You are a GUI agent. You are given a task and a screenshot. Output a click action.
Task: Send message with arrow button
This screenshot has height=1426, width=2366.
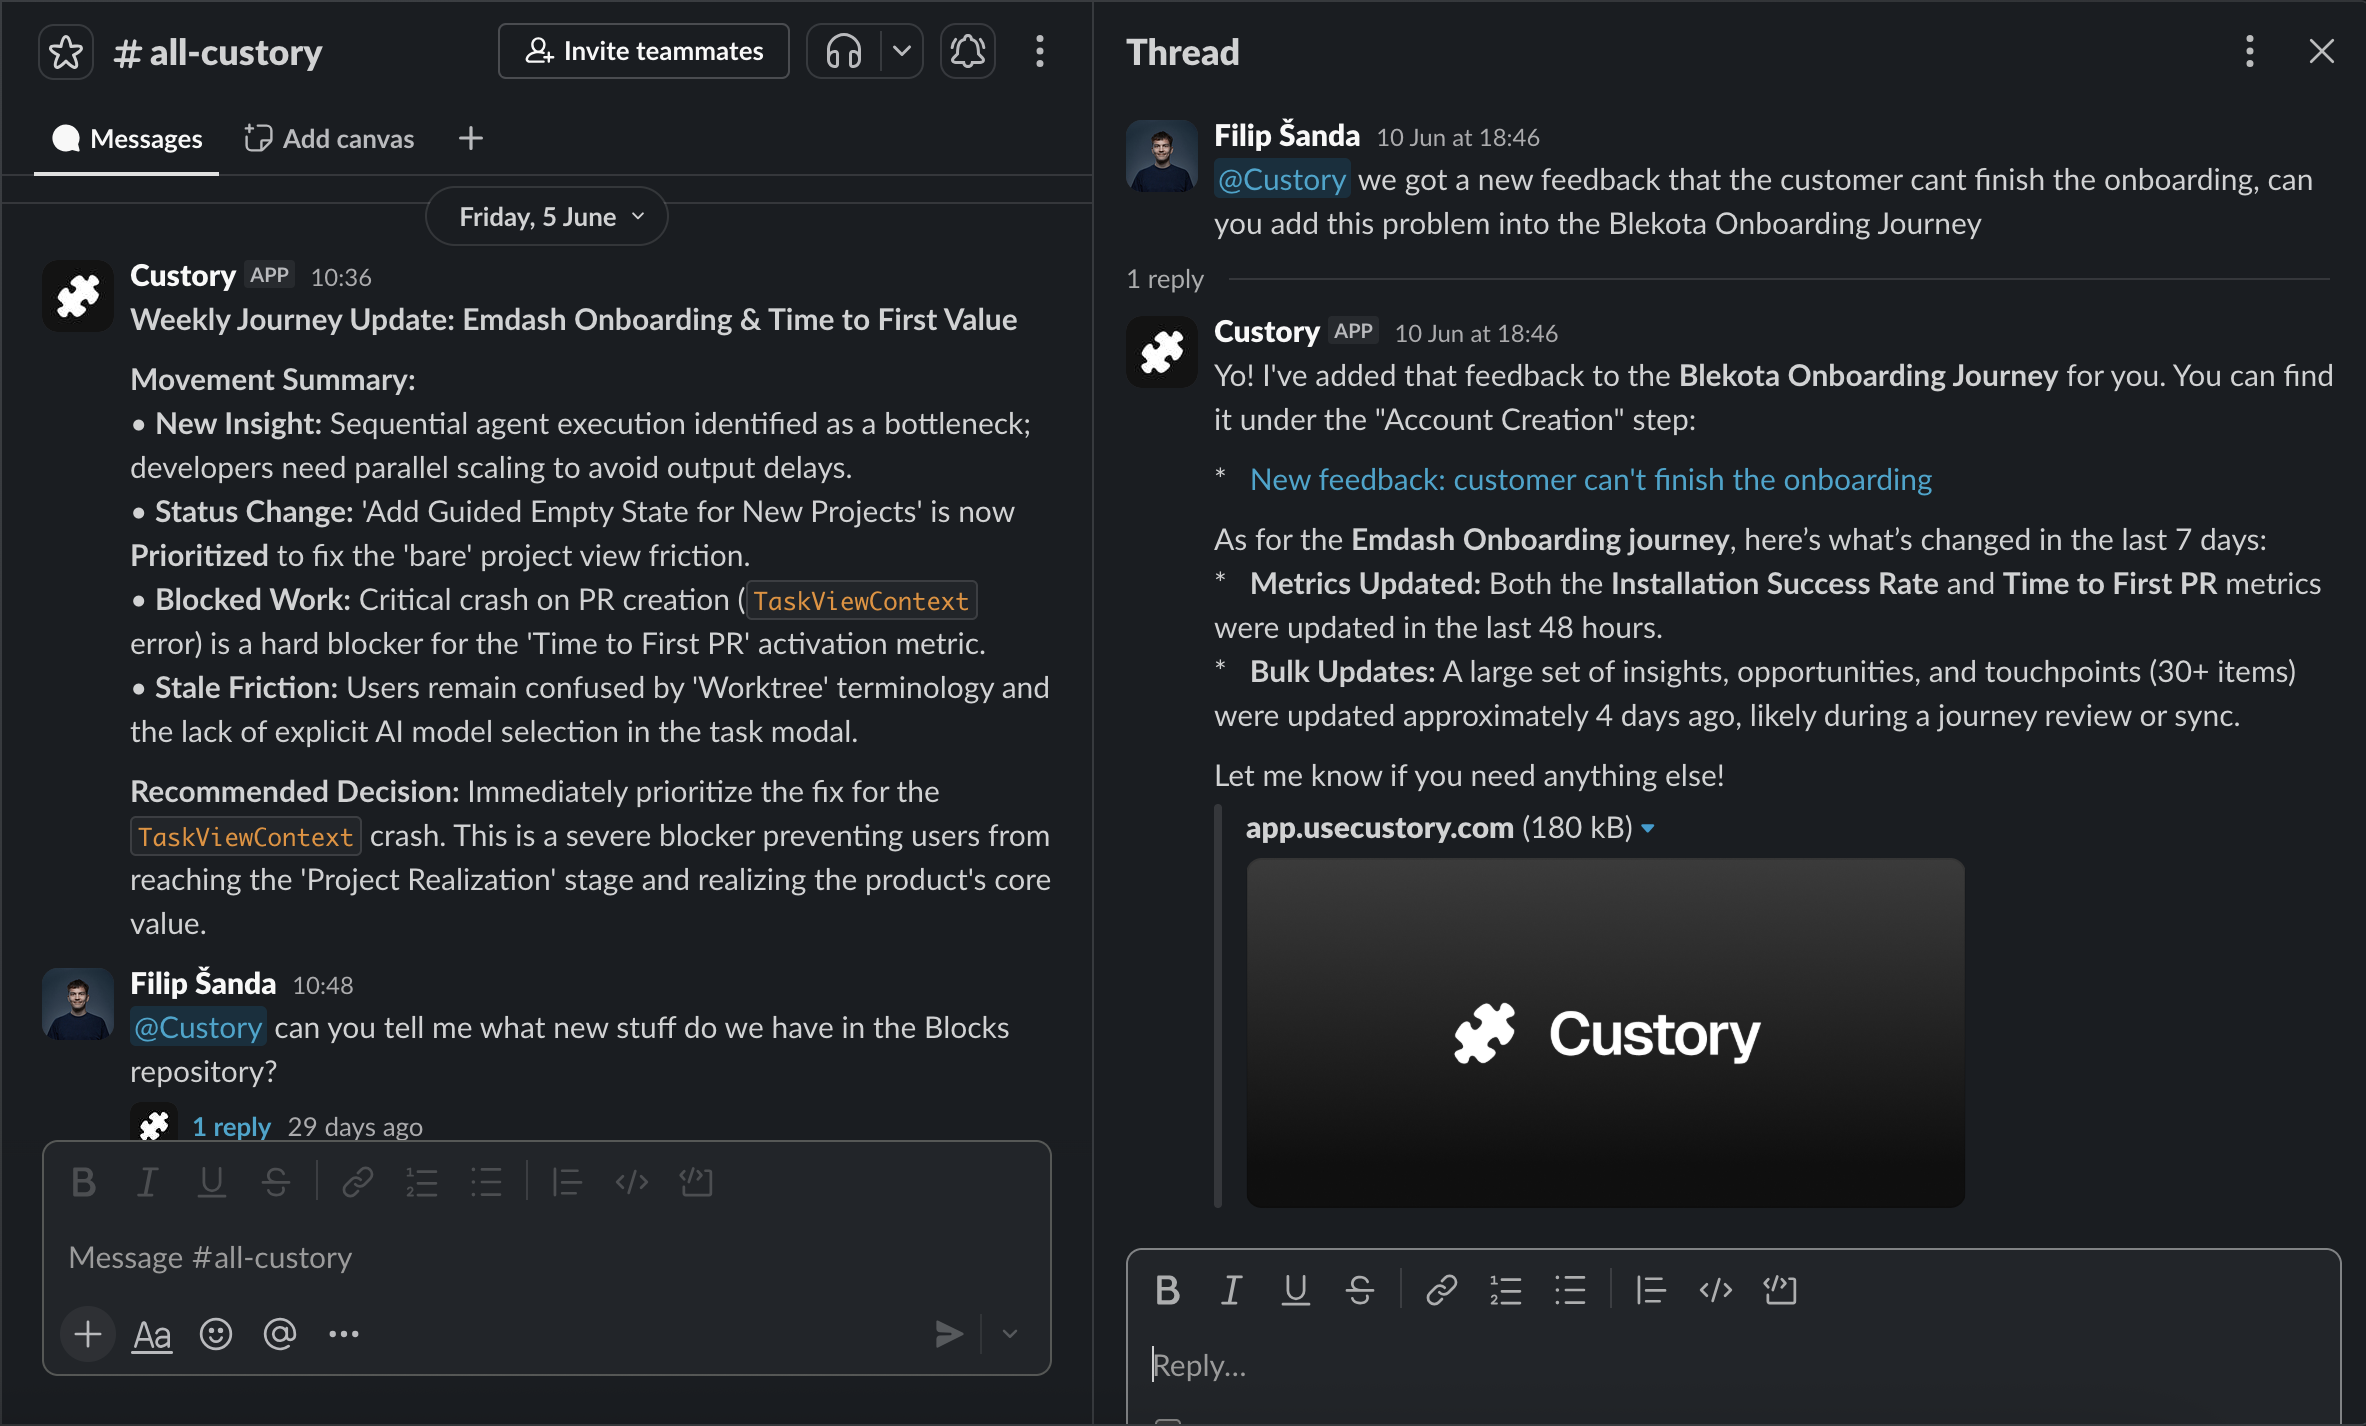[948, 1334]
